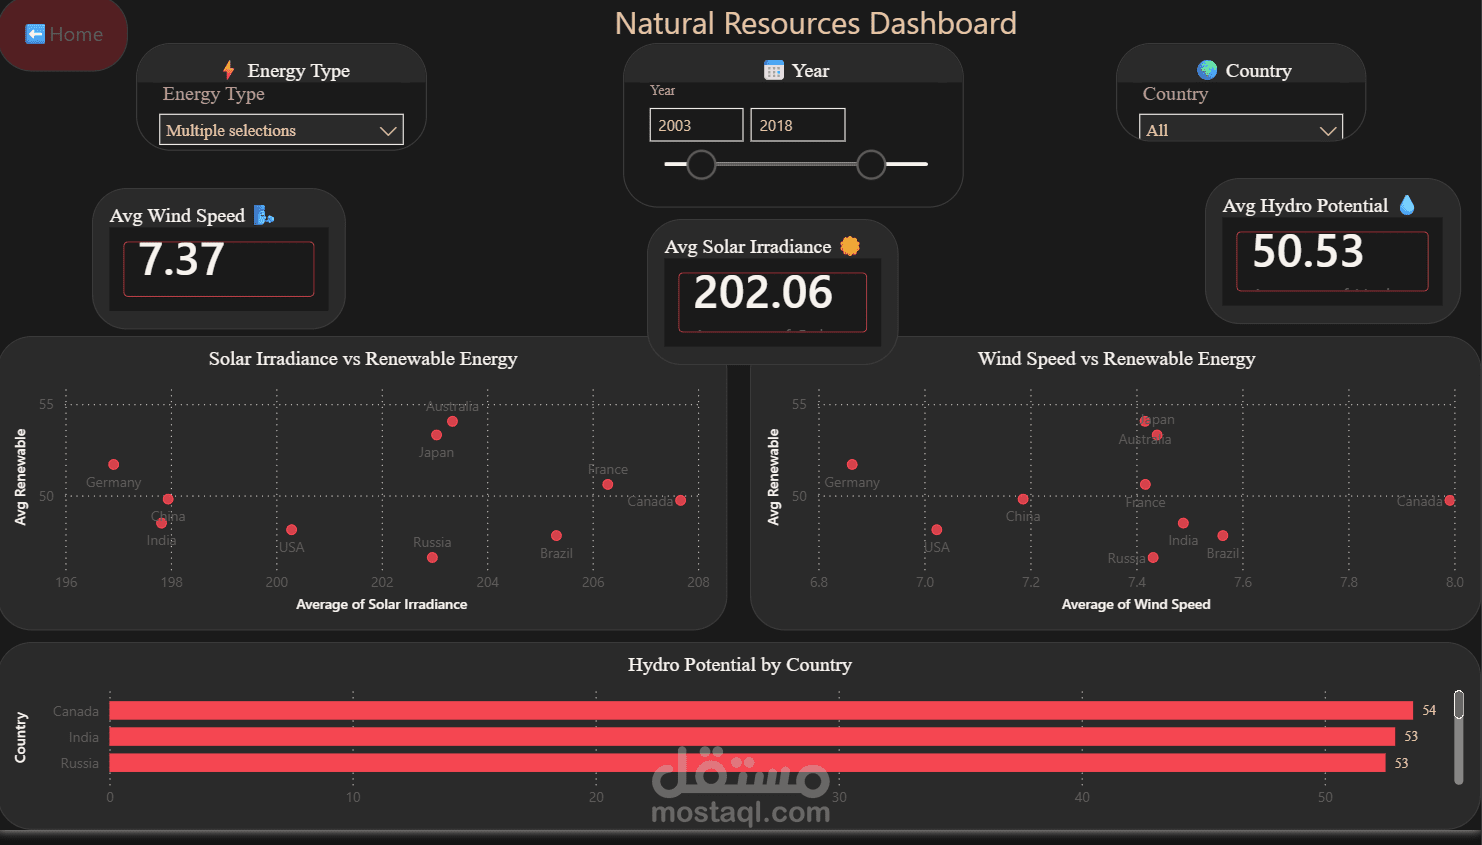Click the sun icon next to Avg Solar Irradiance
1482x845 pixels.
850,246
